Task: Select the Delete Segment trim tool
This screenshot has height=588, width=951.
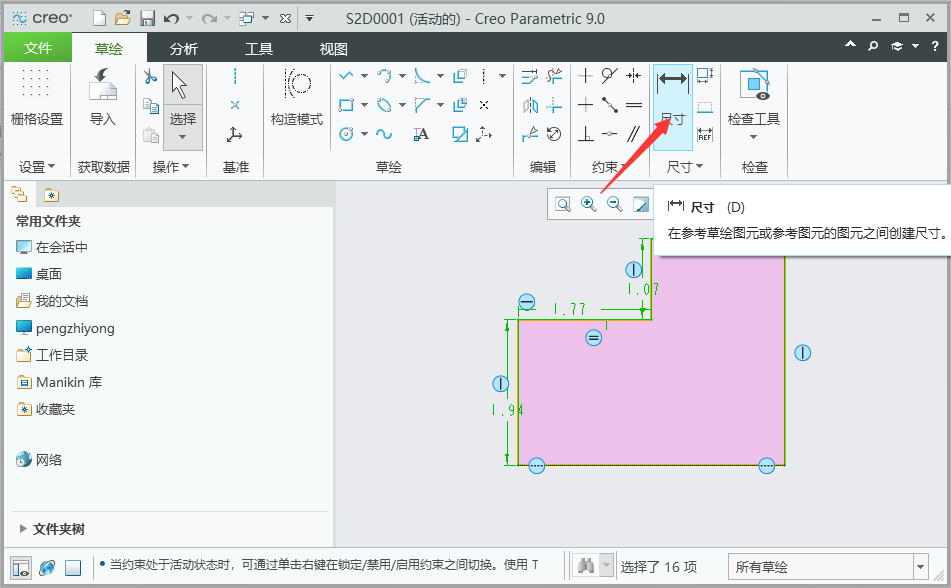Action: point(554,76)
